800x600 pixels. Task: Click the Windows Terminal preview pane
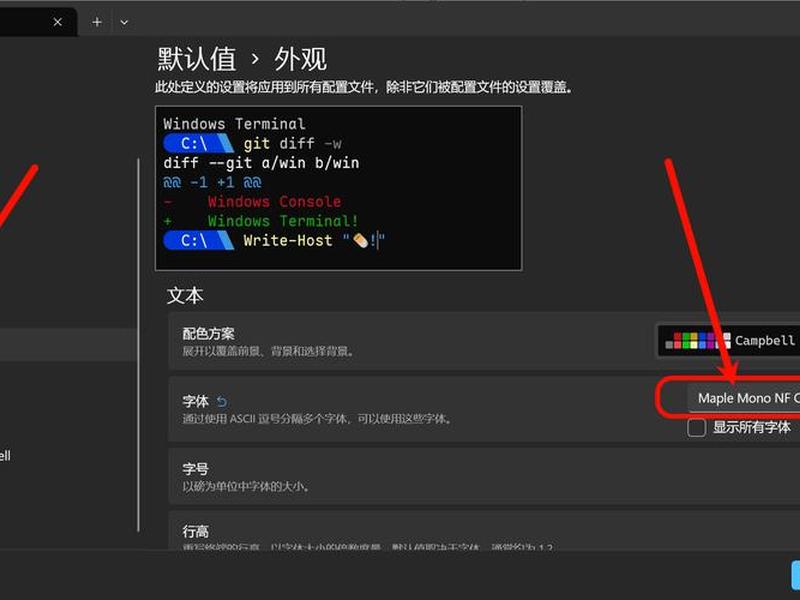pyautogui.click(x=338, y=188)
